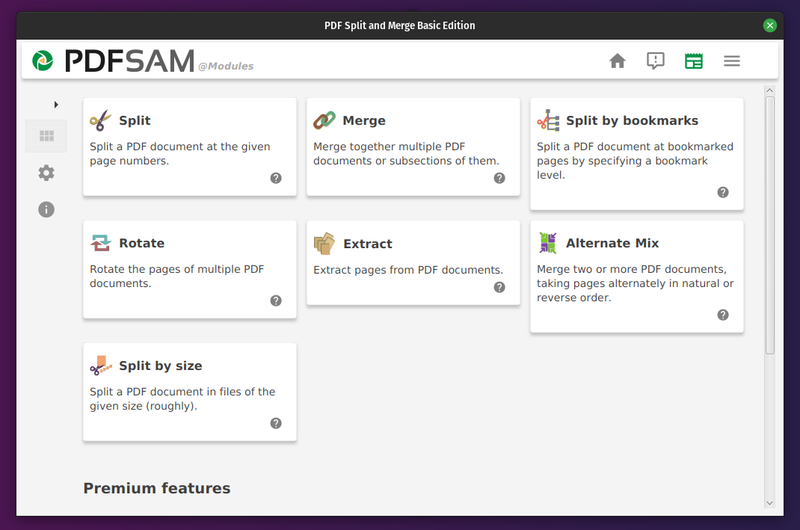Click 'Rotate the pages of multiple PDF' text
This screenshot has height=530, width=800.
point(177,269)
